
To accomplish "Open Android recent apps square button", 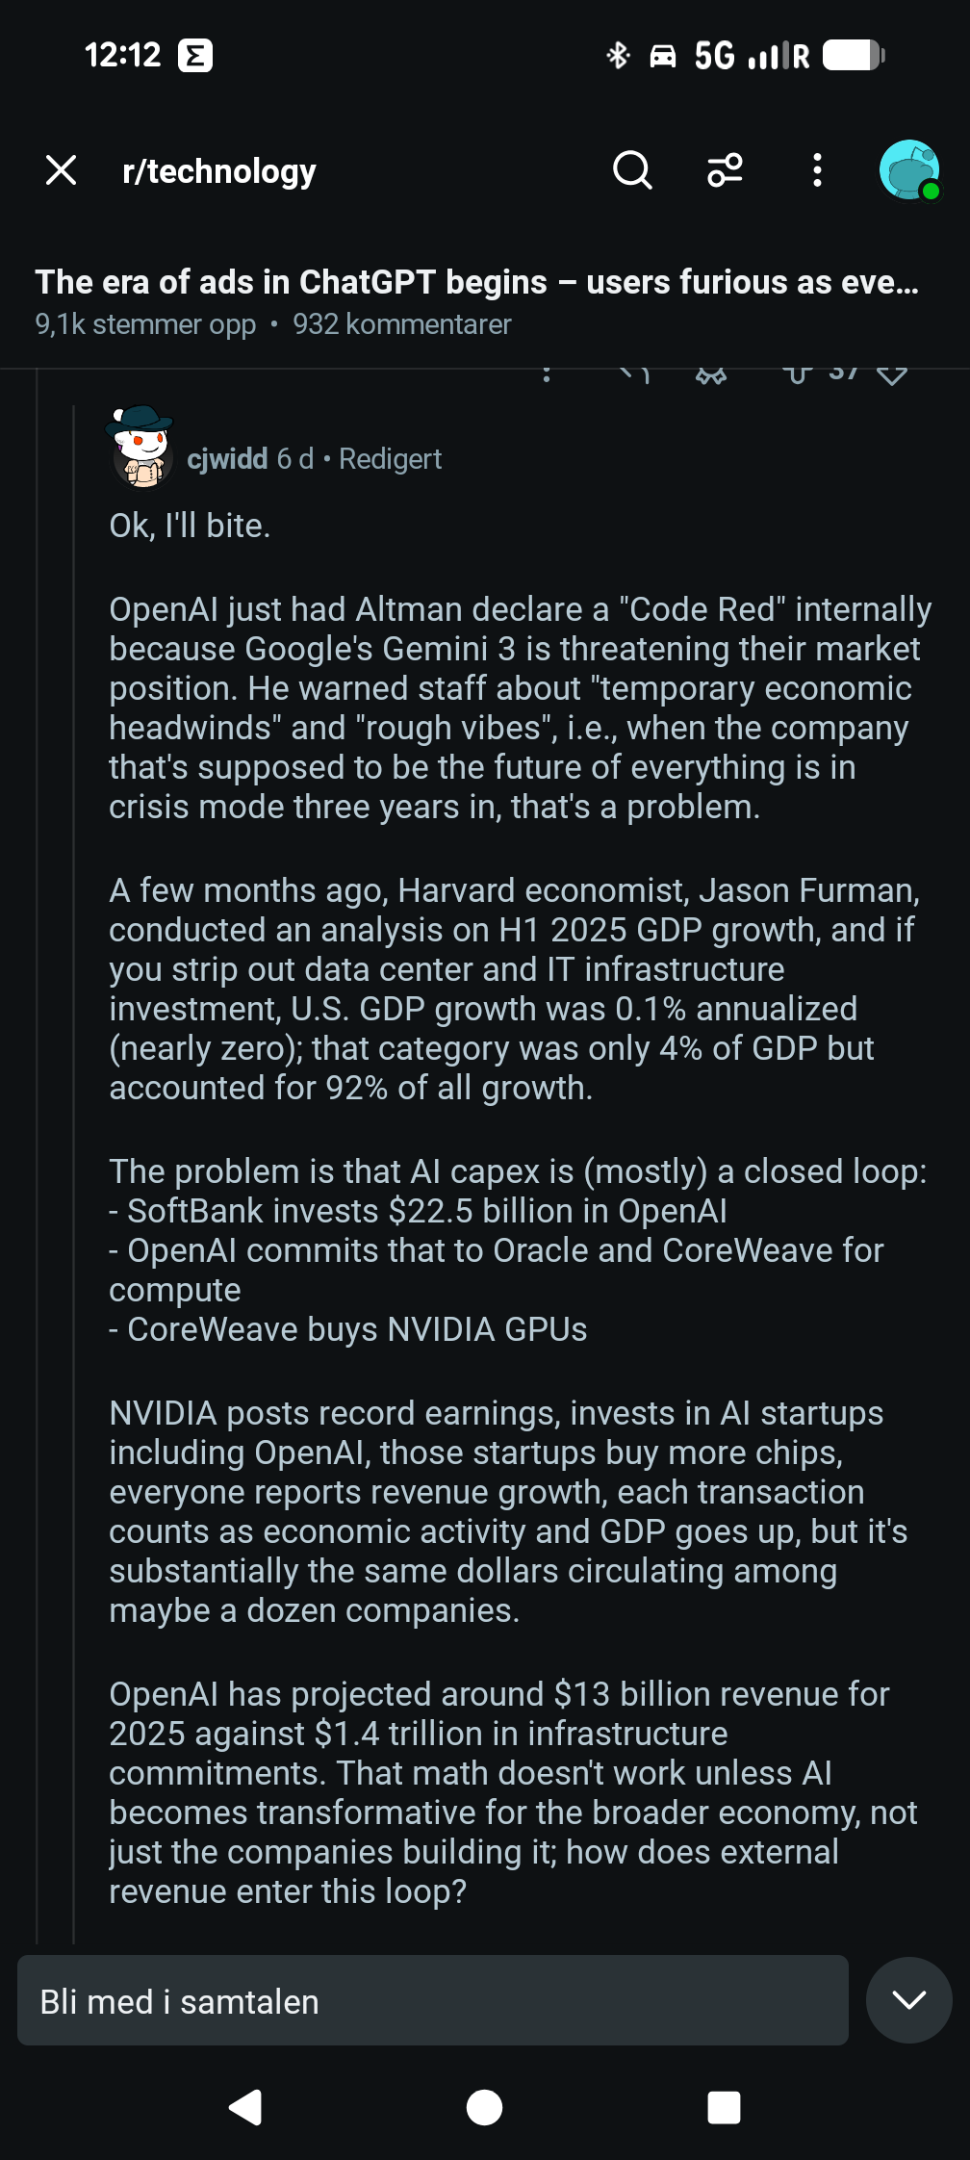I will point(724,2108).
